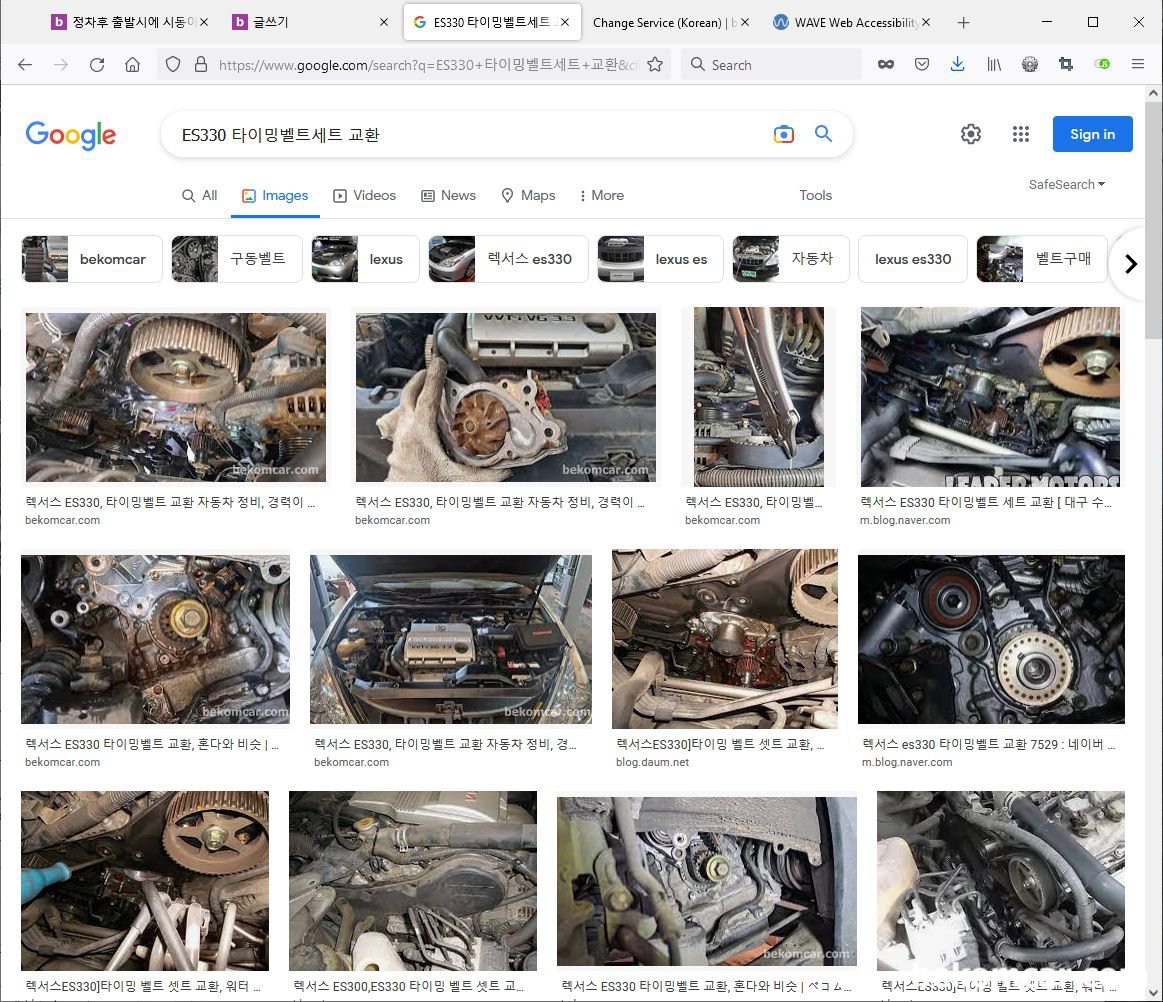Click the scrollbar down arrow
This screenshot has height=1002, width=1163.
tap(1153, 992)
